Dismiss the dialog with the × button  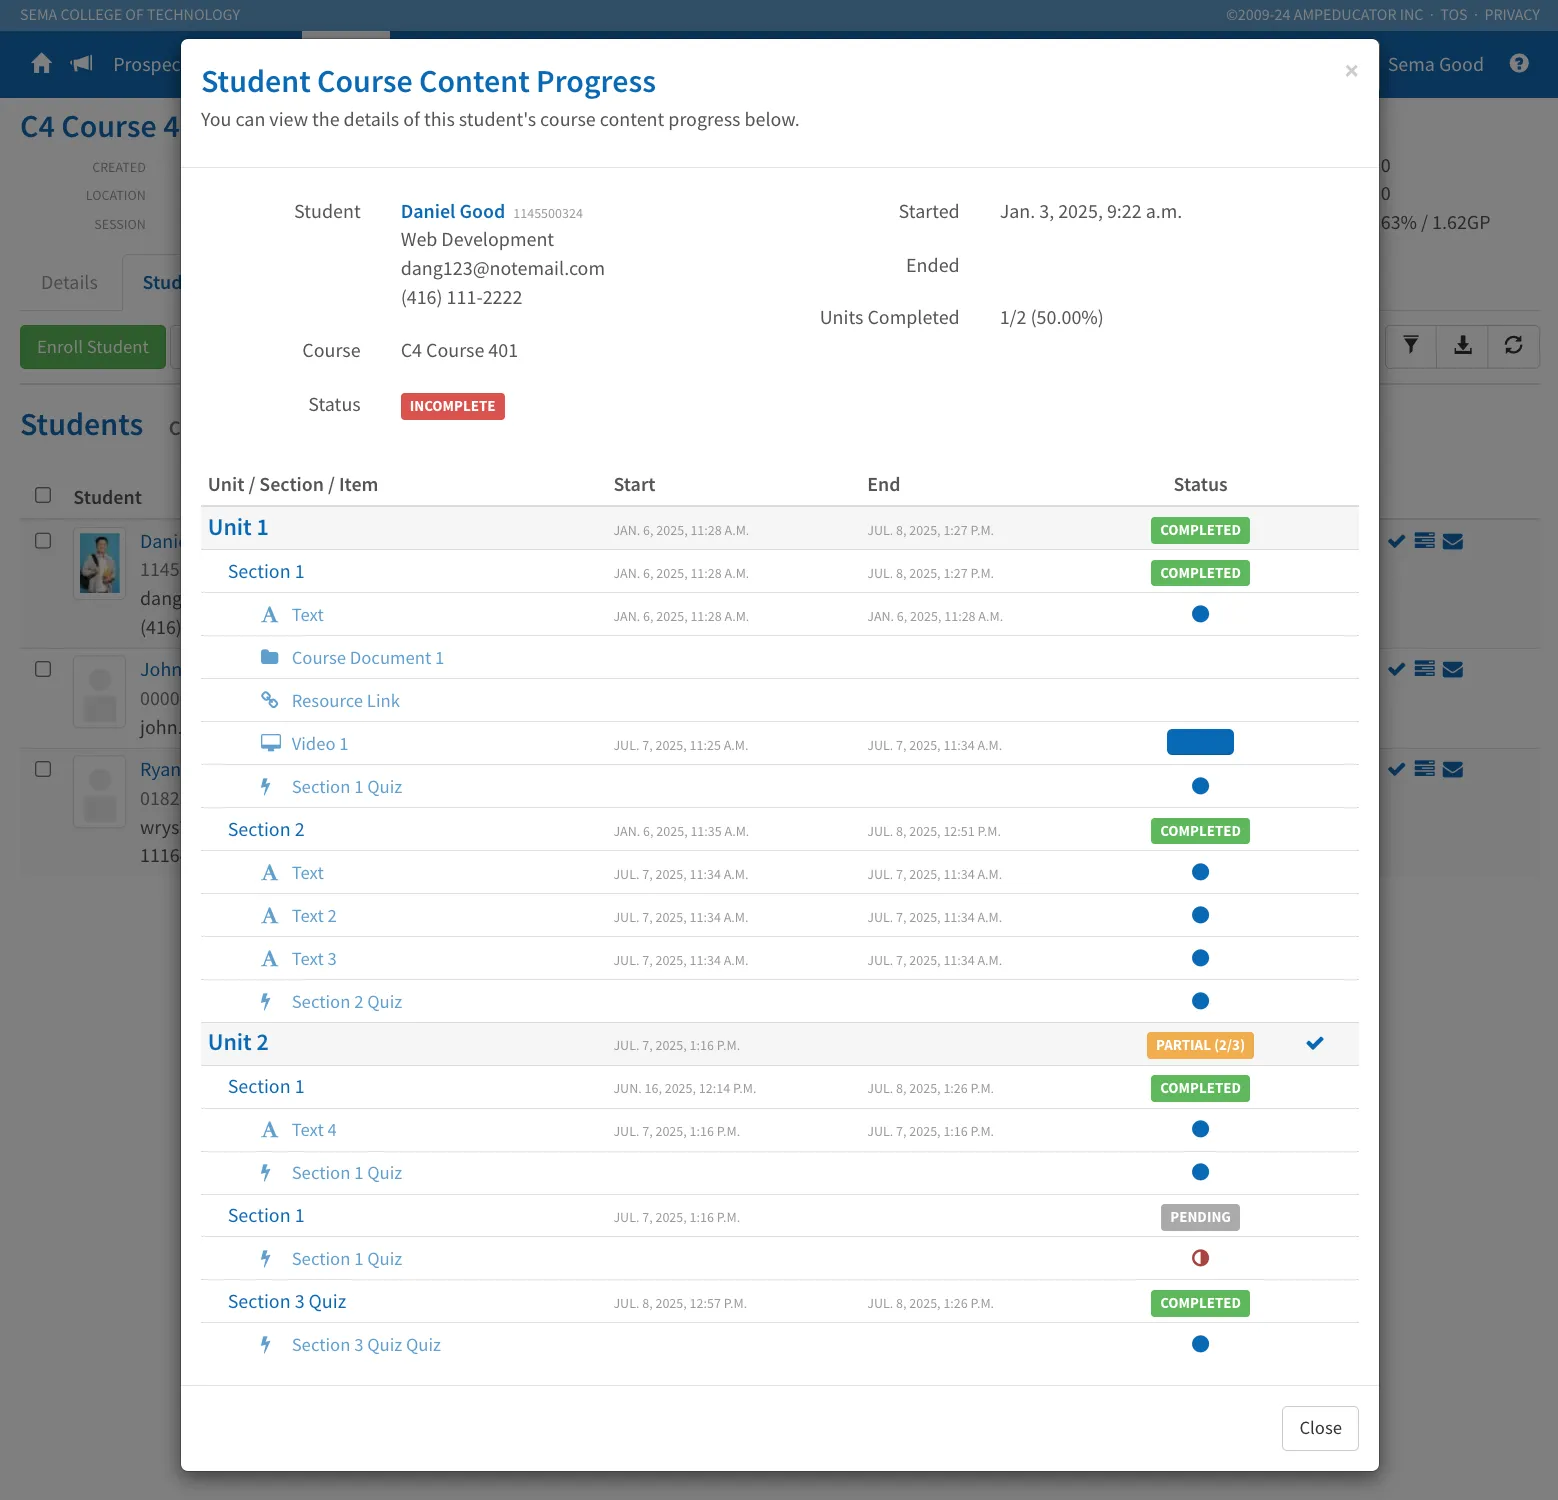click(x=1351, y=71)
